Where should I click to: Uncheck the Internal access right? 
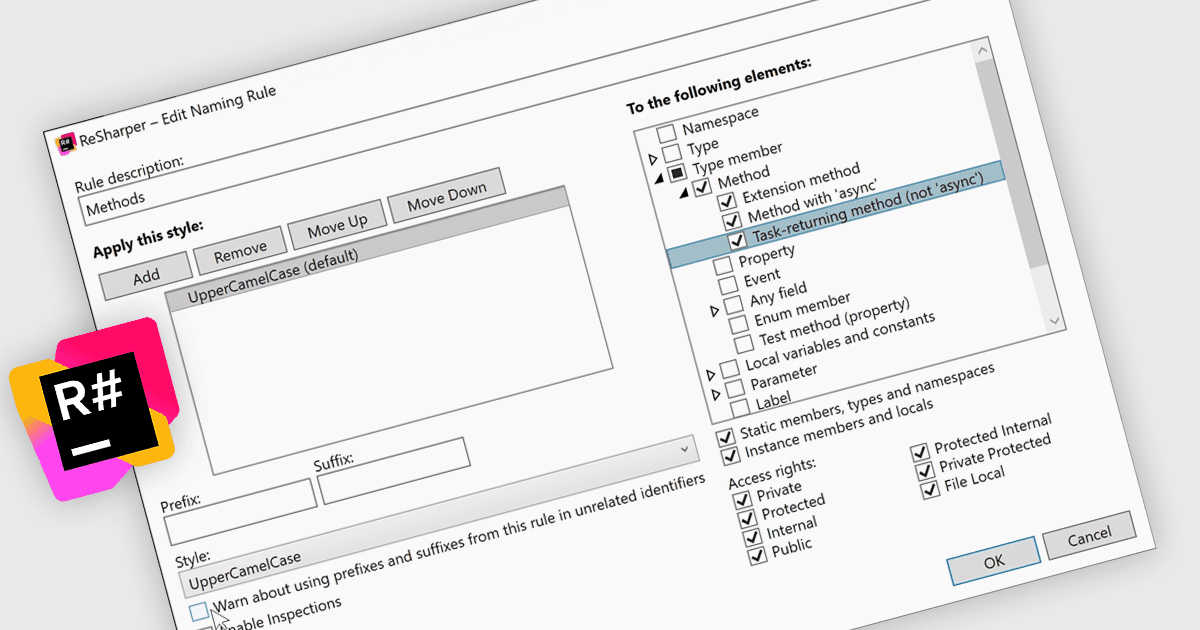[x=751, y=536]
